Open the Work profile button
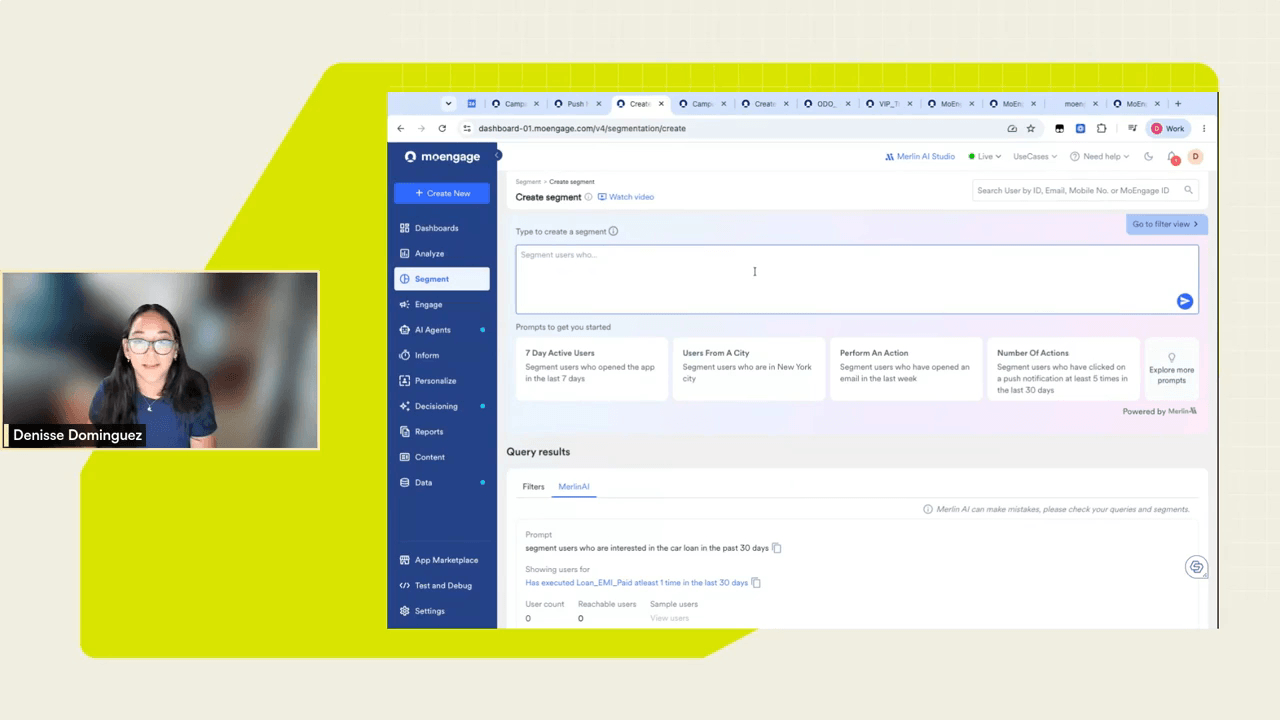This screenshot has width=1280, height=720. pyautogui.click(x=1168, y=128)
